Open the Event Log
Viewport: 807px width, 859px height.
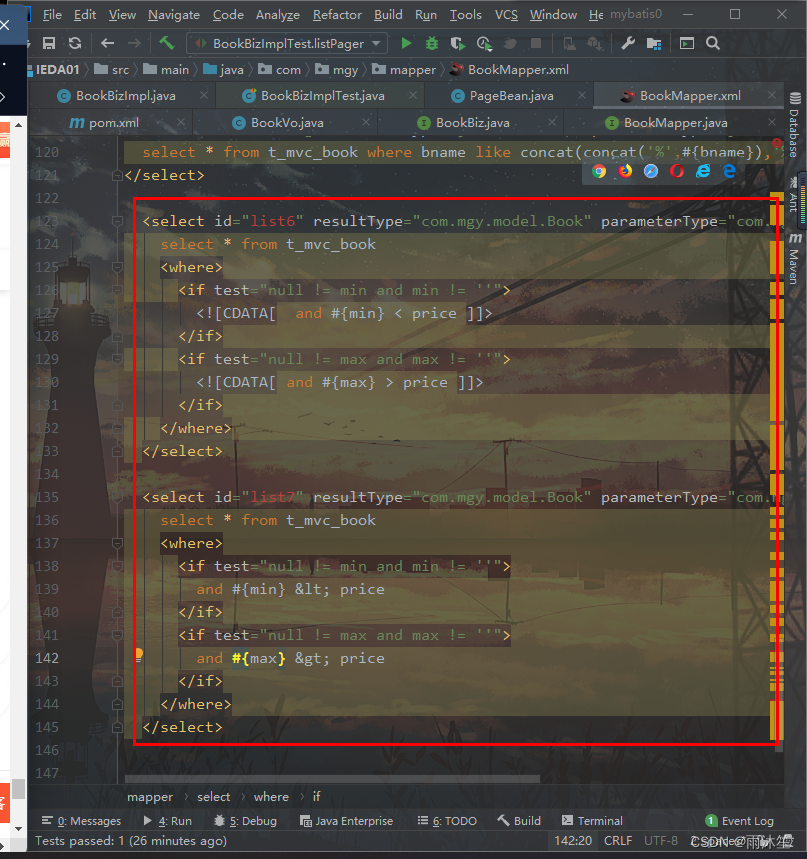point(740,821)
